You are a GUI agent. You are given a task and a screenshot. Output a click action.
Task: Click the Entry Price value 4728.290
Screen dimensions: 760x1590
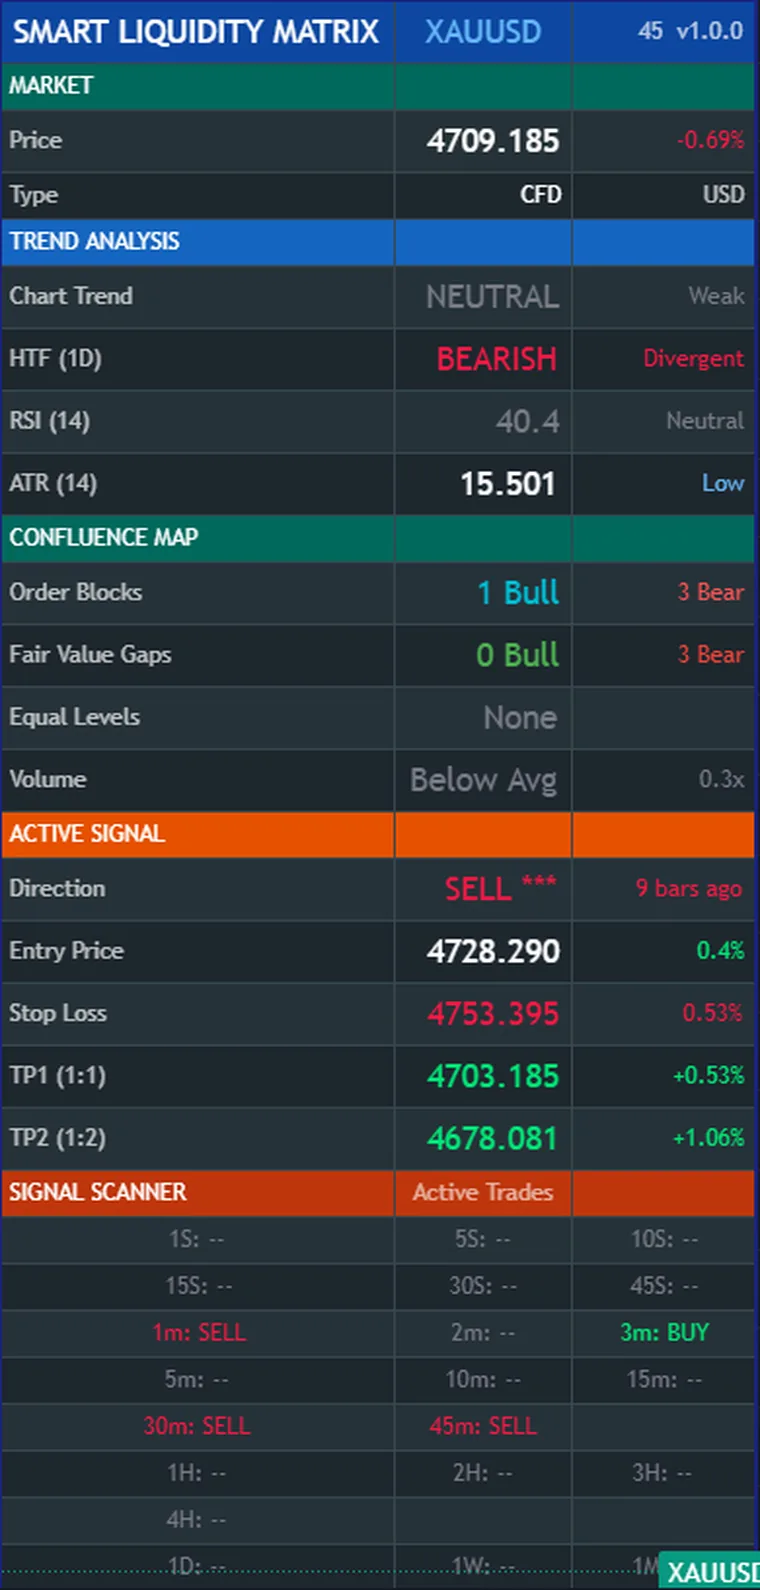(493, 951)
